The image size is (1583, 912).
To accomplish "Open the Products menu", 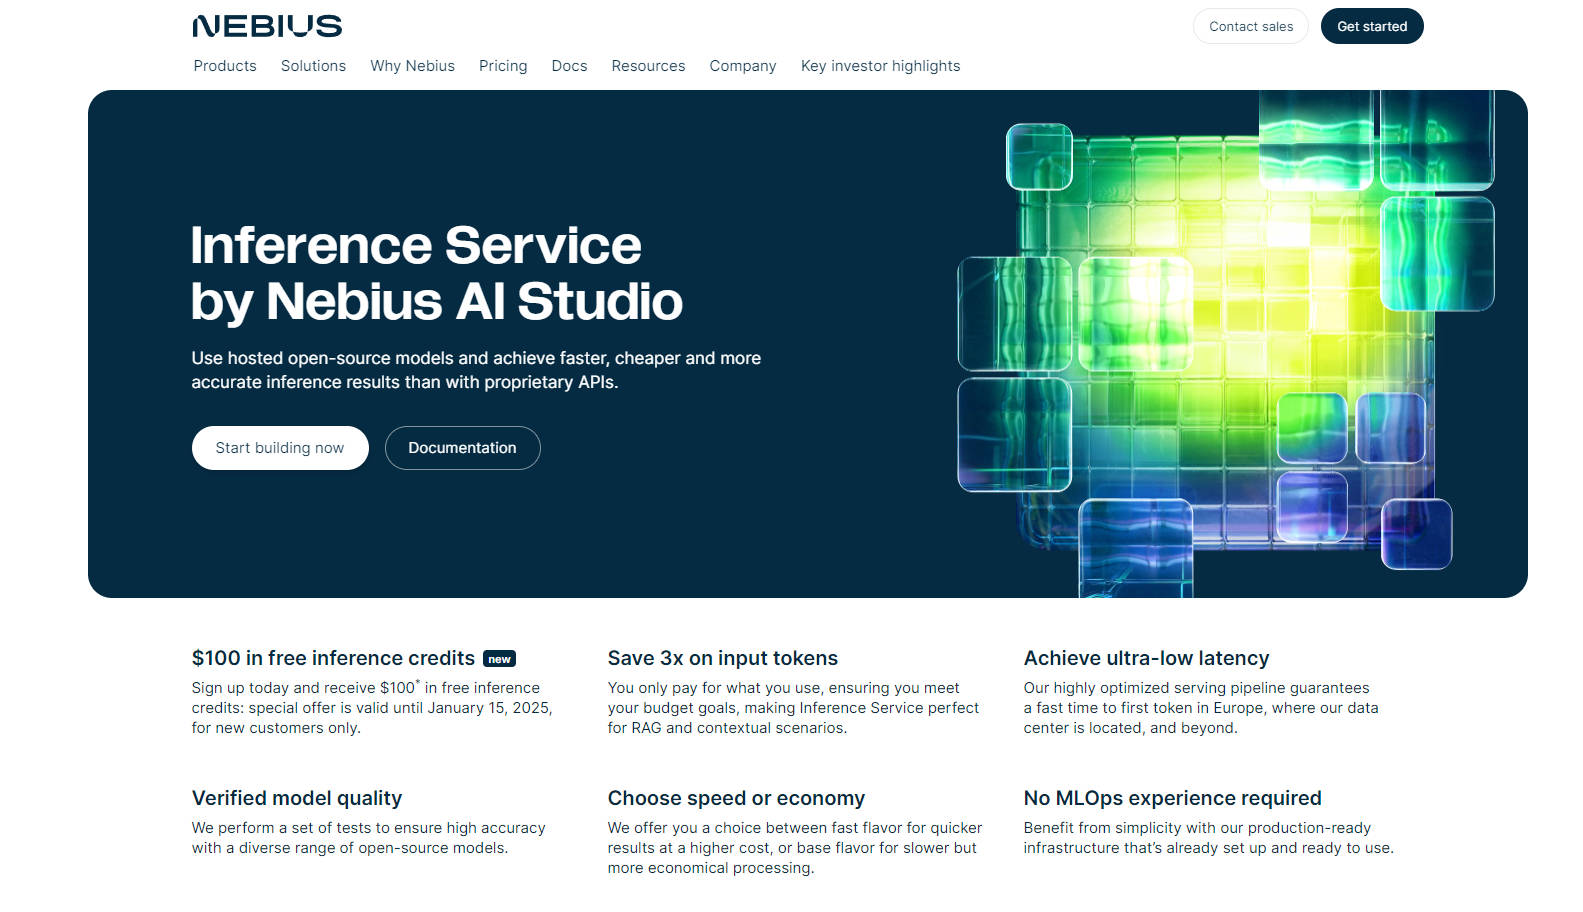I will 225,66.
